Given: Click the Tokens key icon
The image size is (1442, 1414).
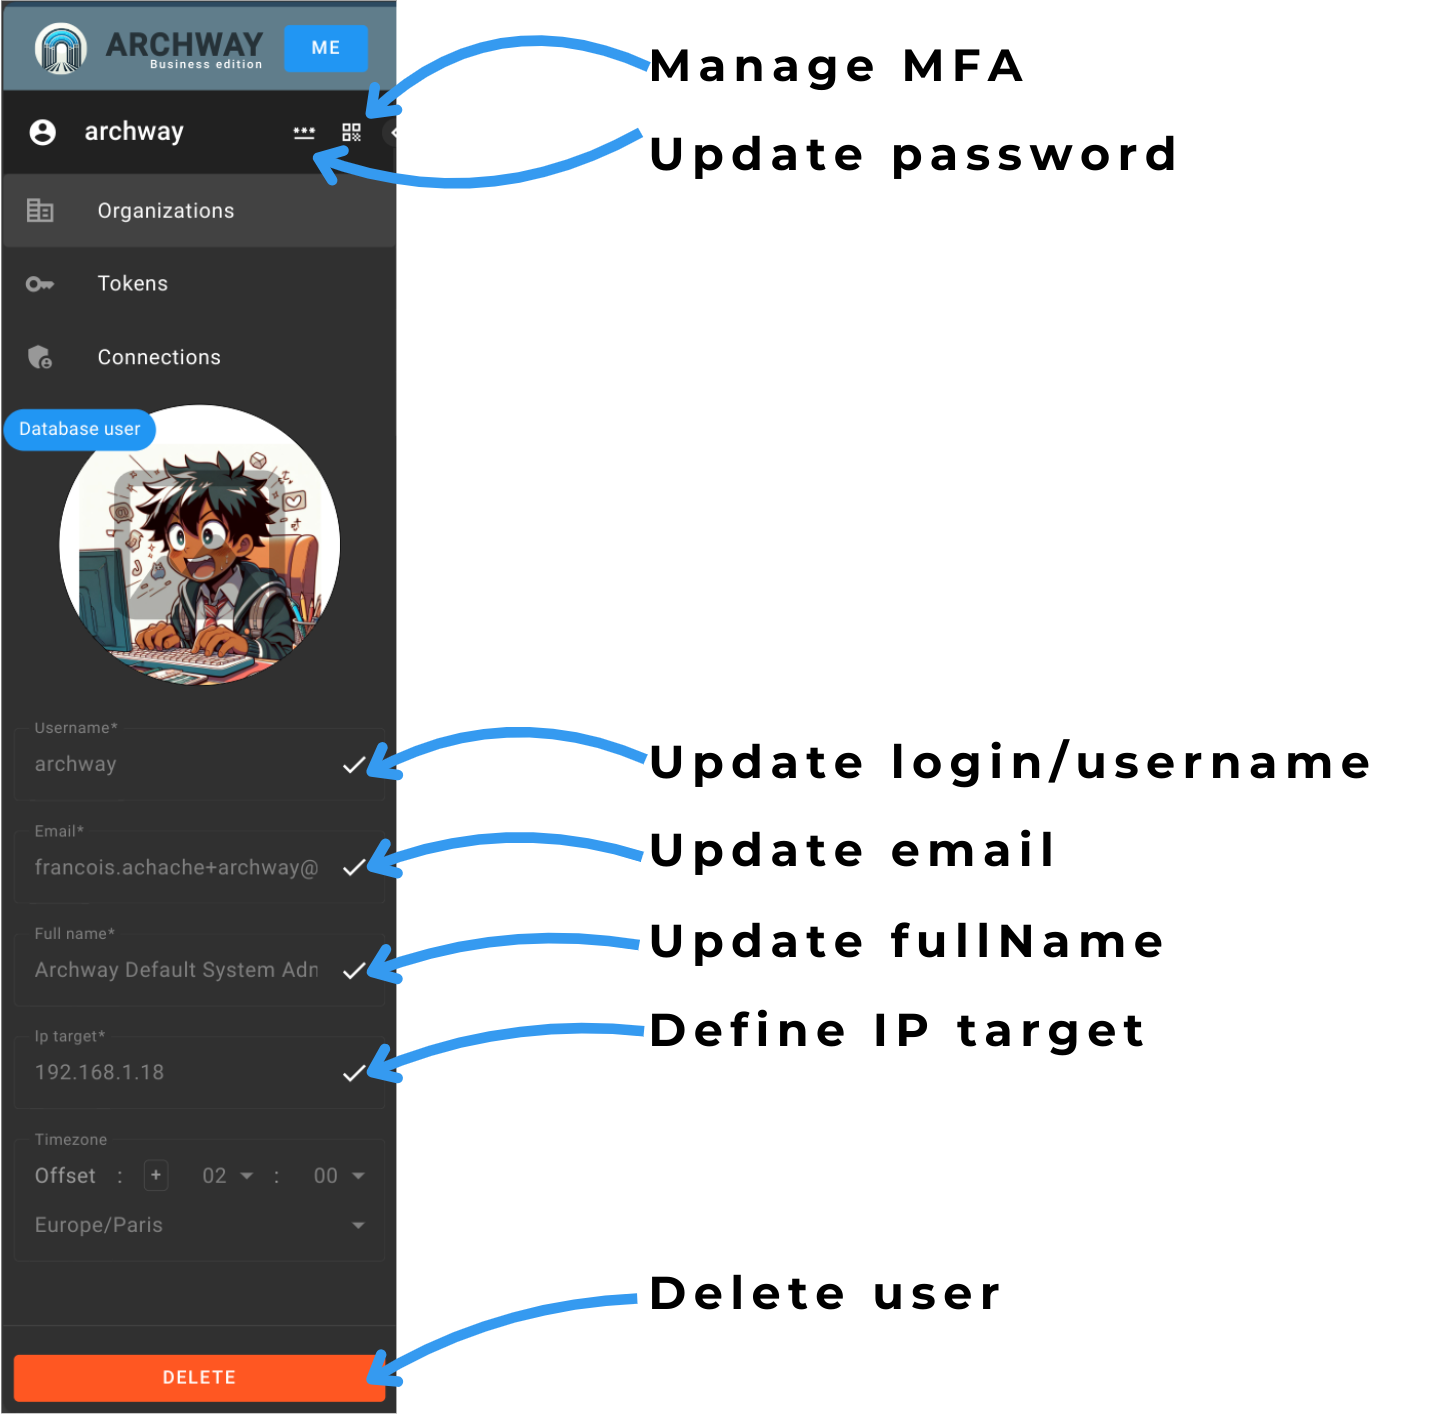Looking at the screenshot, I should 40,284.
